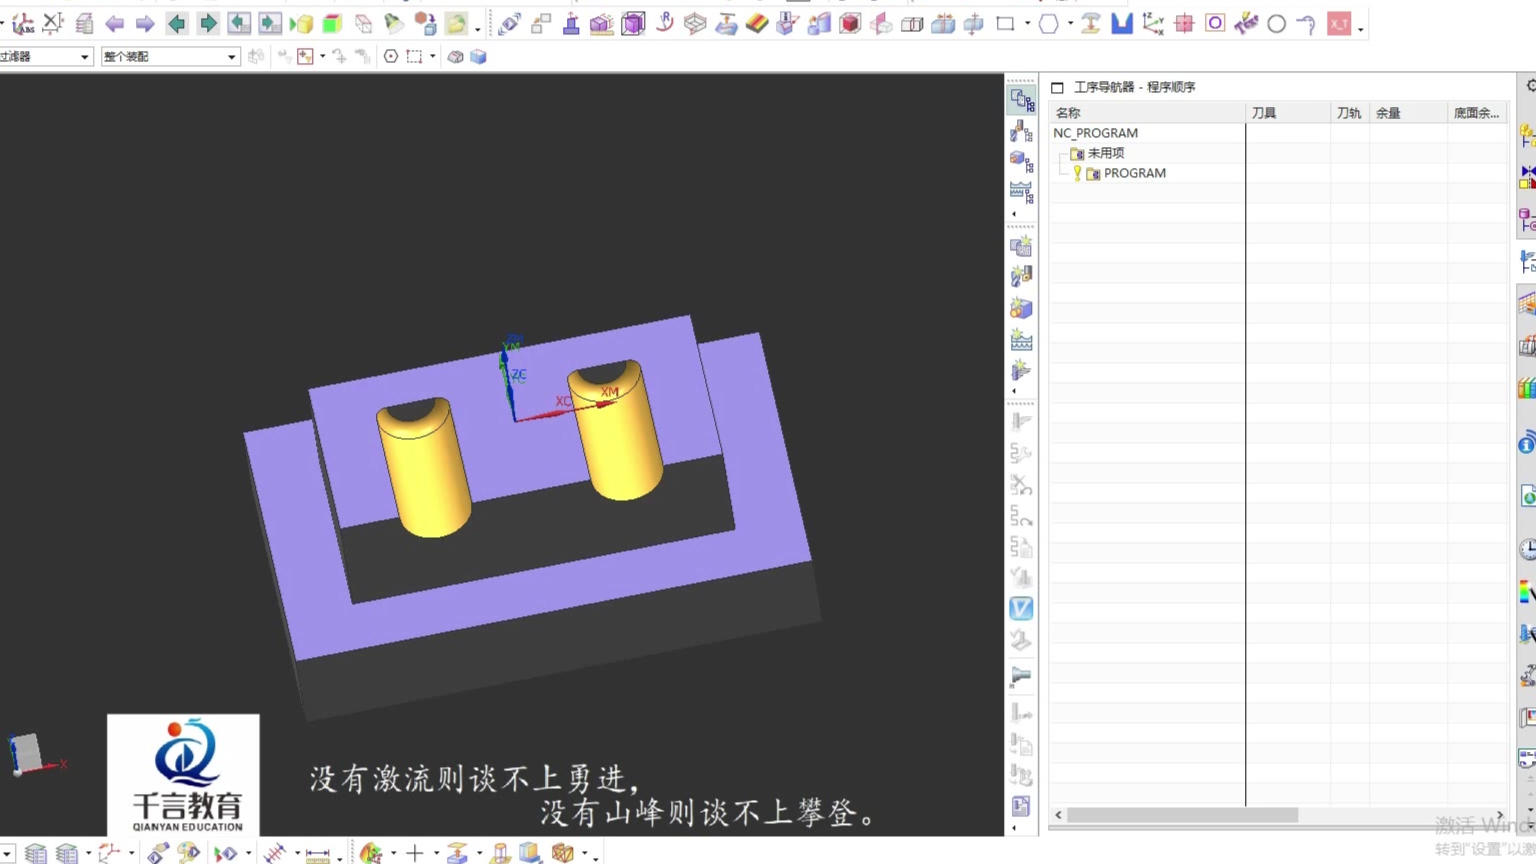This screenshot has width=1536, height=864.
Task: Click Create Program icon
Action: [x=1021, y=246]
